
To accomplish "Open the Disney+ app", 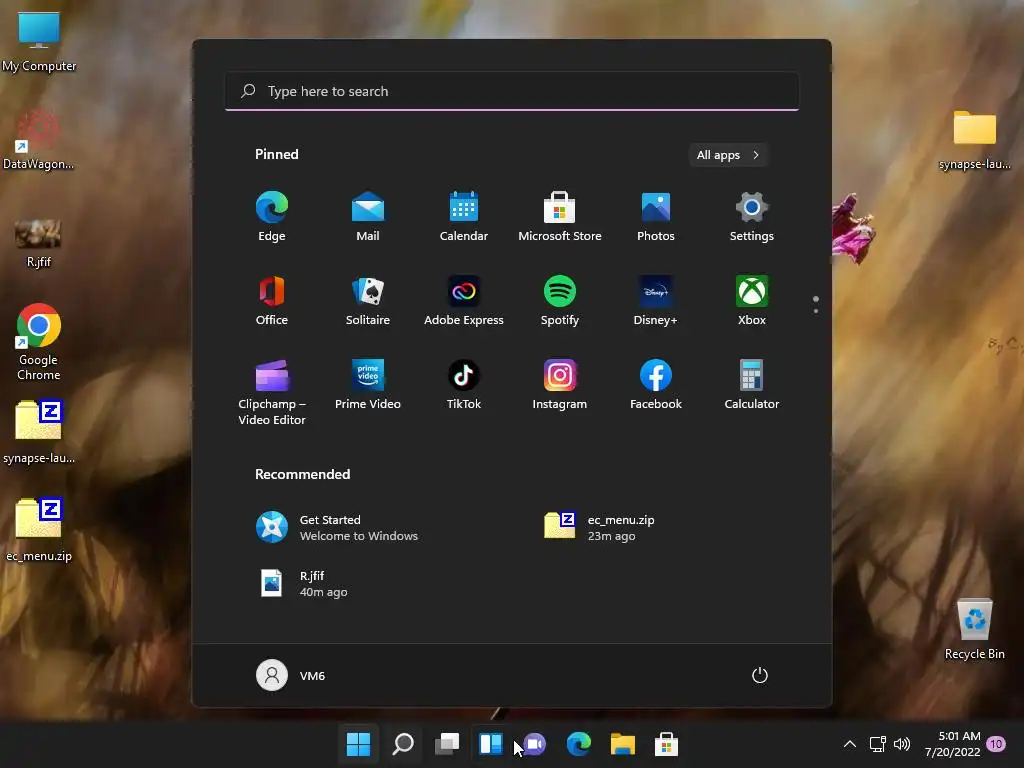I will pos(656,300).
